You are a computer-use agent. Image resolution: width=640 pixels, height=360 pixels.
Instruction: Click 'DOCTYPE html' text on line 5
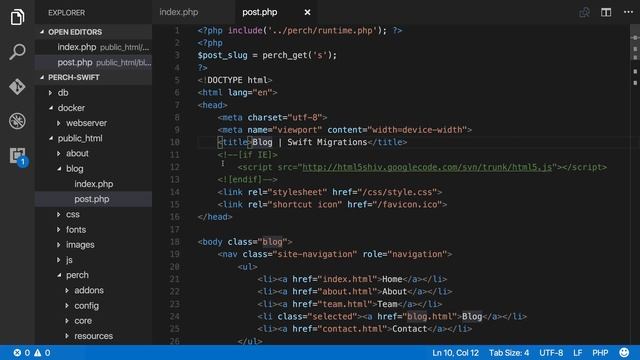[x=237, y=80]
